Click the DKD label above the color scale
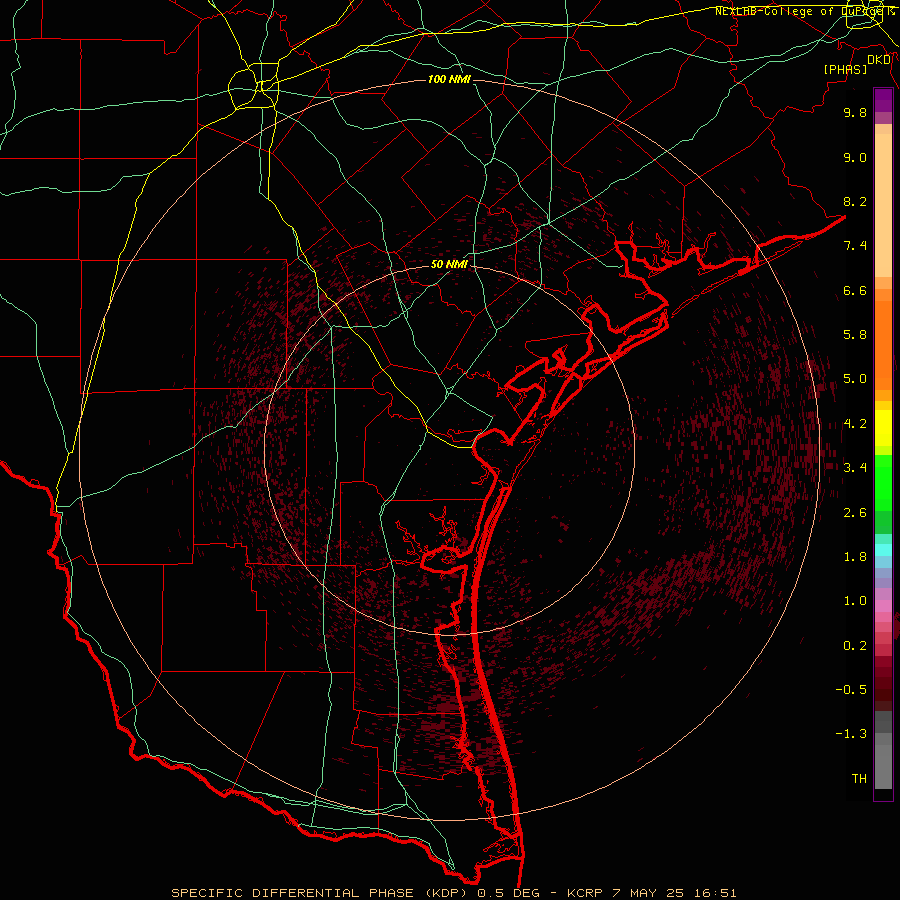 pos(879,60)
